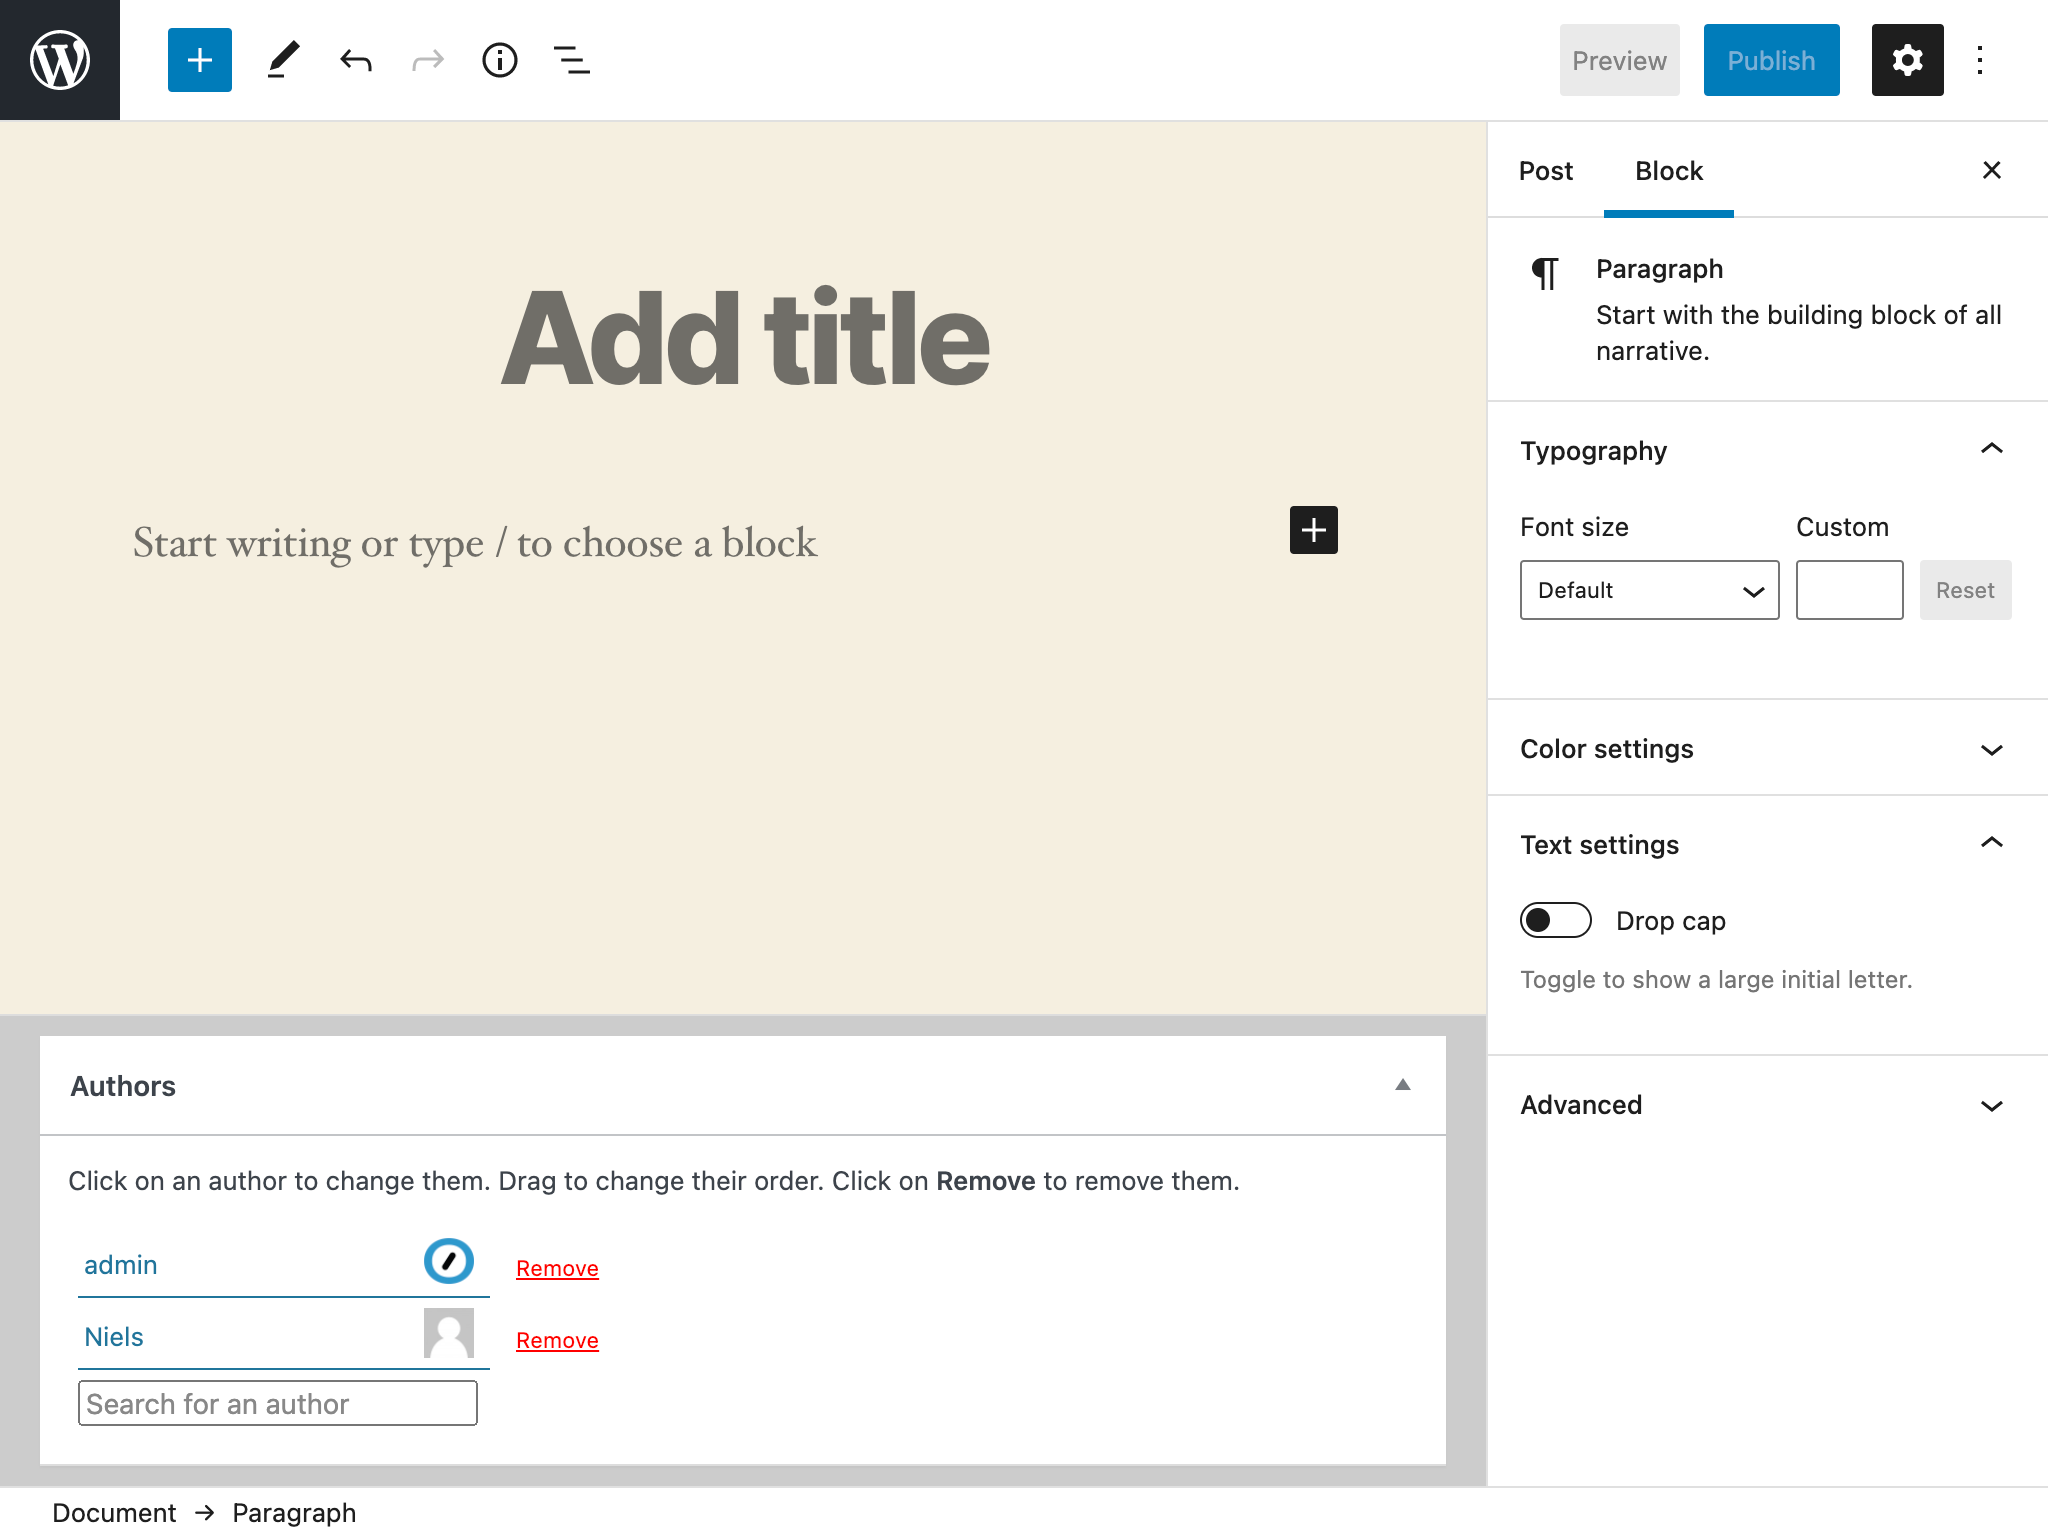This screenshot has width=2048, height=1536.
Task: Open the content structure details icon
Action: (499, 60)
